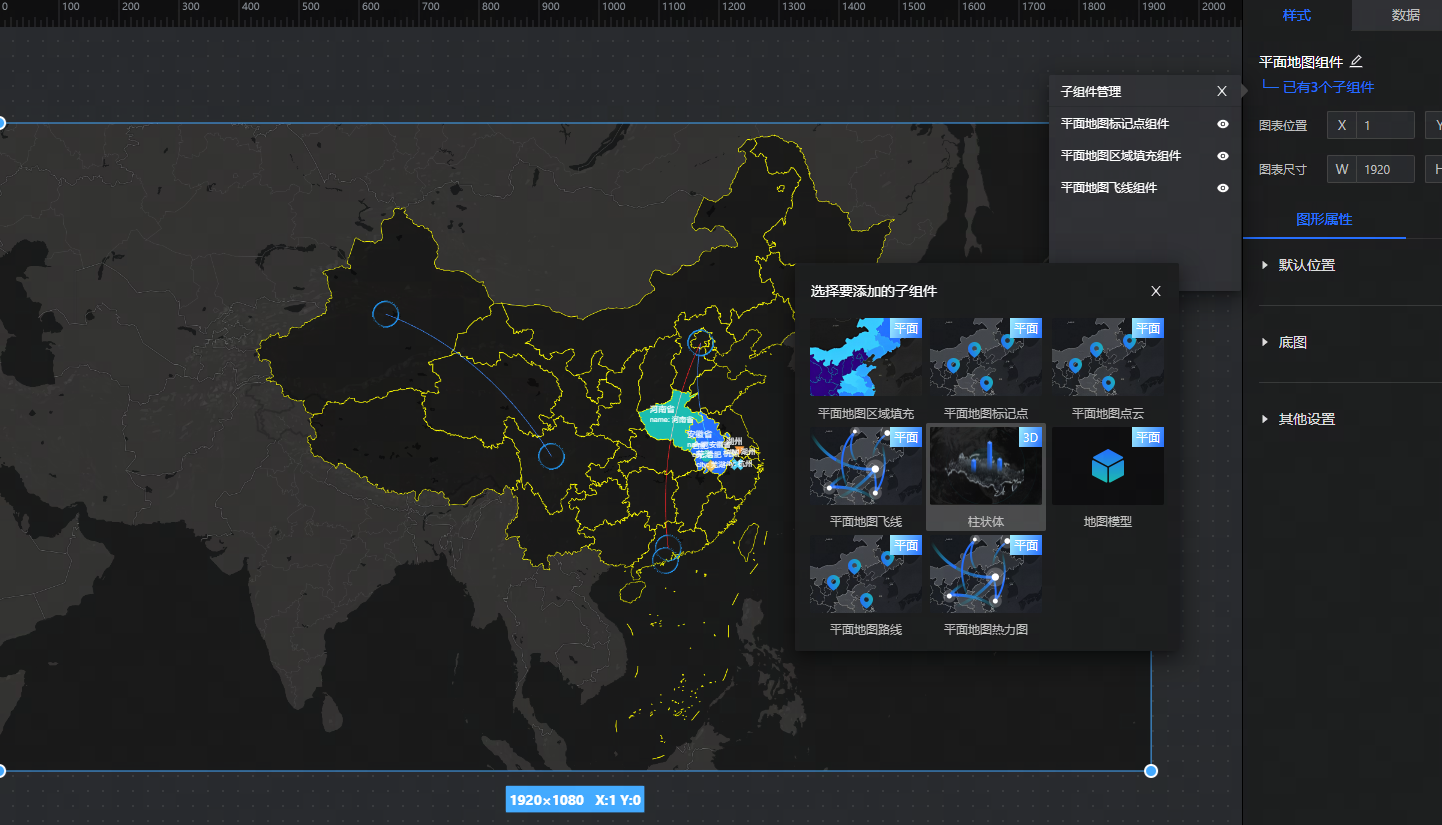This screenshot has height=825, width=1442.
Task: Switch to the 数据 tab
Action: click(1405, 15)
